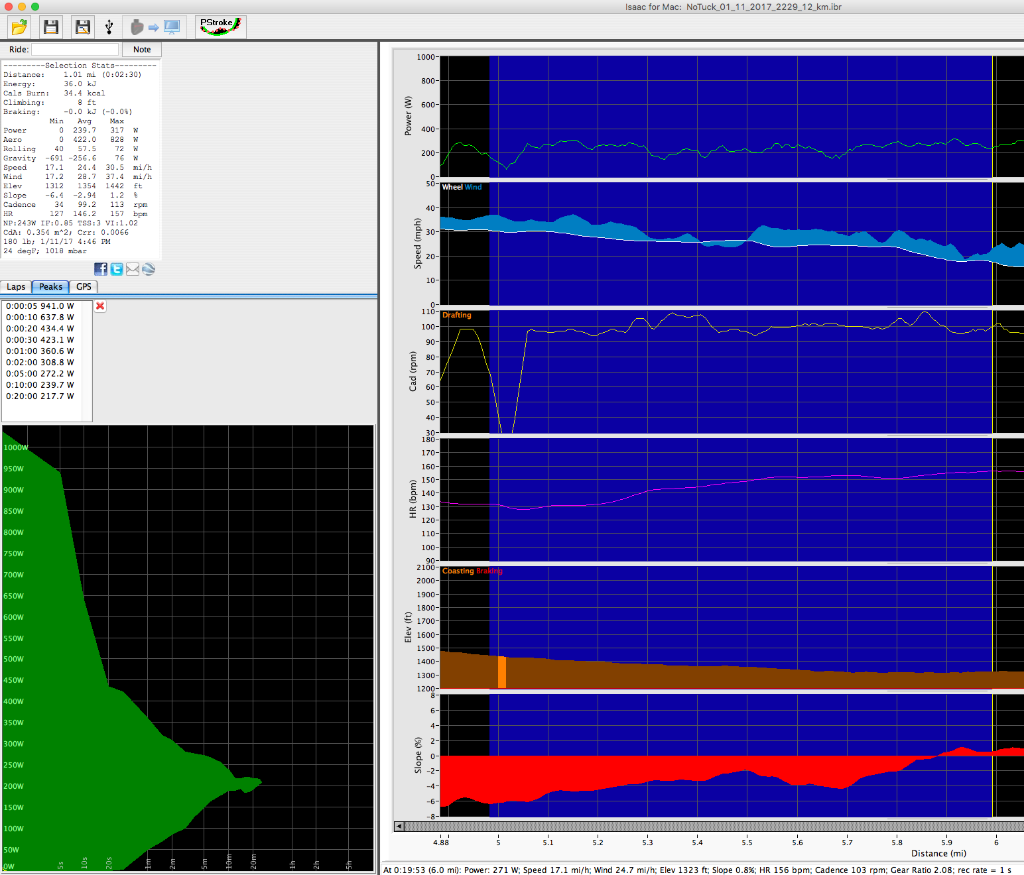1024x875 pixels.
Task: Open the GPS tab
Action: 84,287
